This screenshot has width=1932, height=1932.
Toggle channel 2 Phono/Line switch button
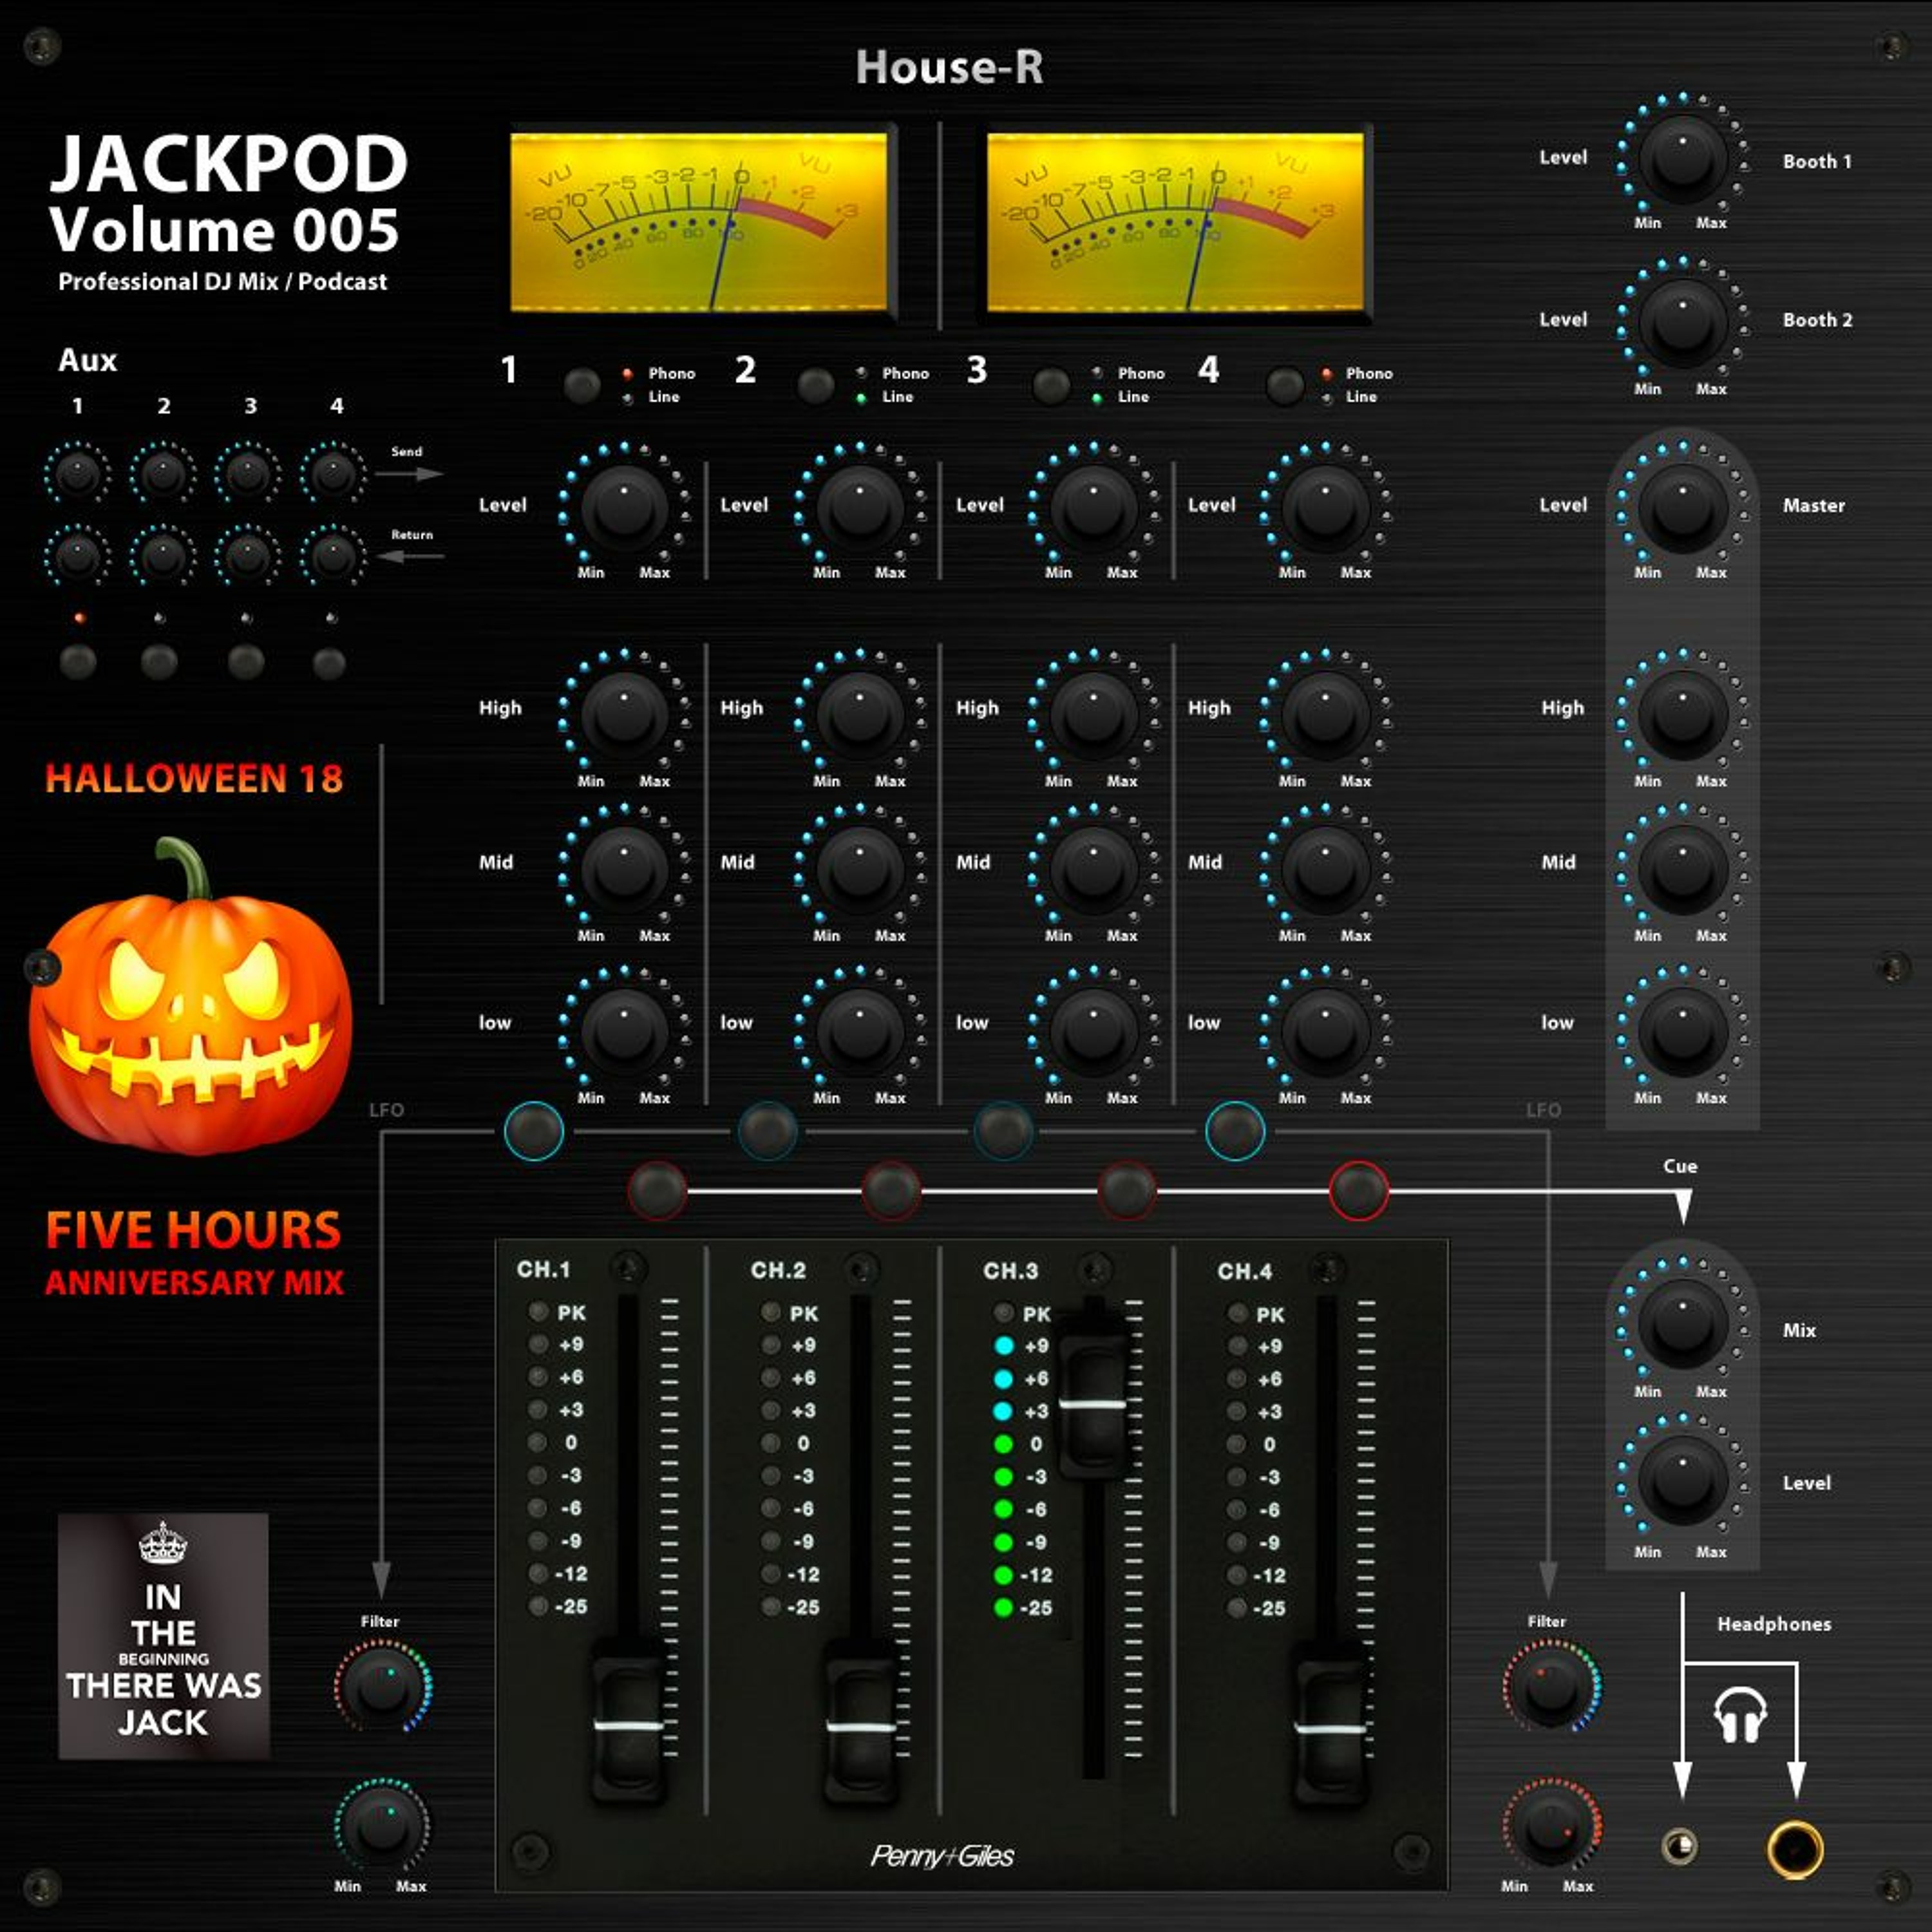pos(816,385)
